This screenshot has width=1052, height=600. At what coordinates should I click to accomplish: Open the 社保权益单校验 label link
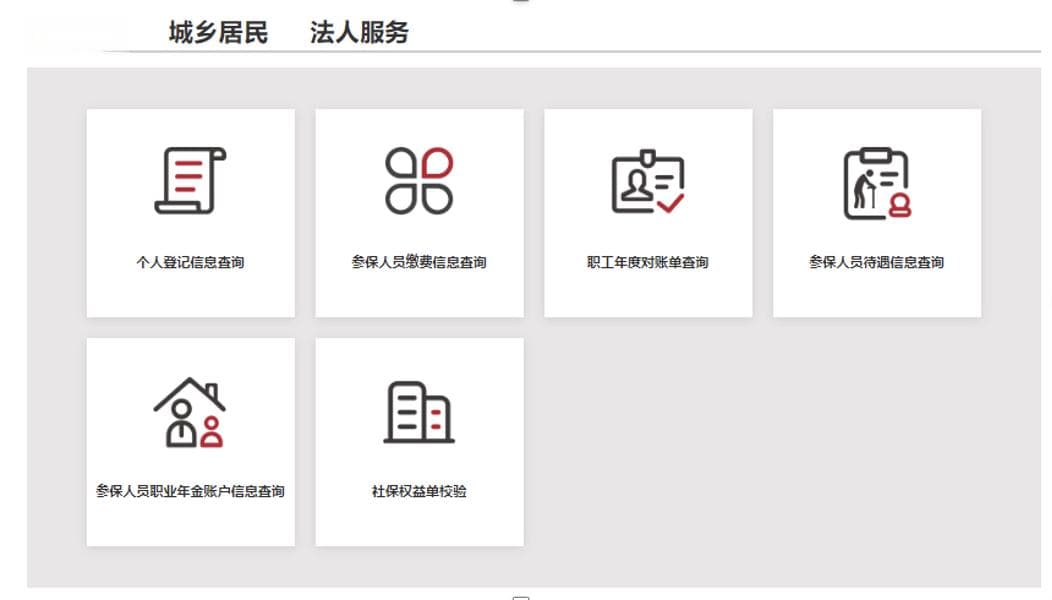pos(419,491)
